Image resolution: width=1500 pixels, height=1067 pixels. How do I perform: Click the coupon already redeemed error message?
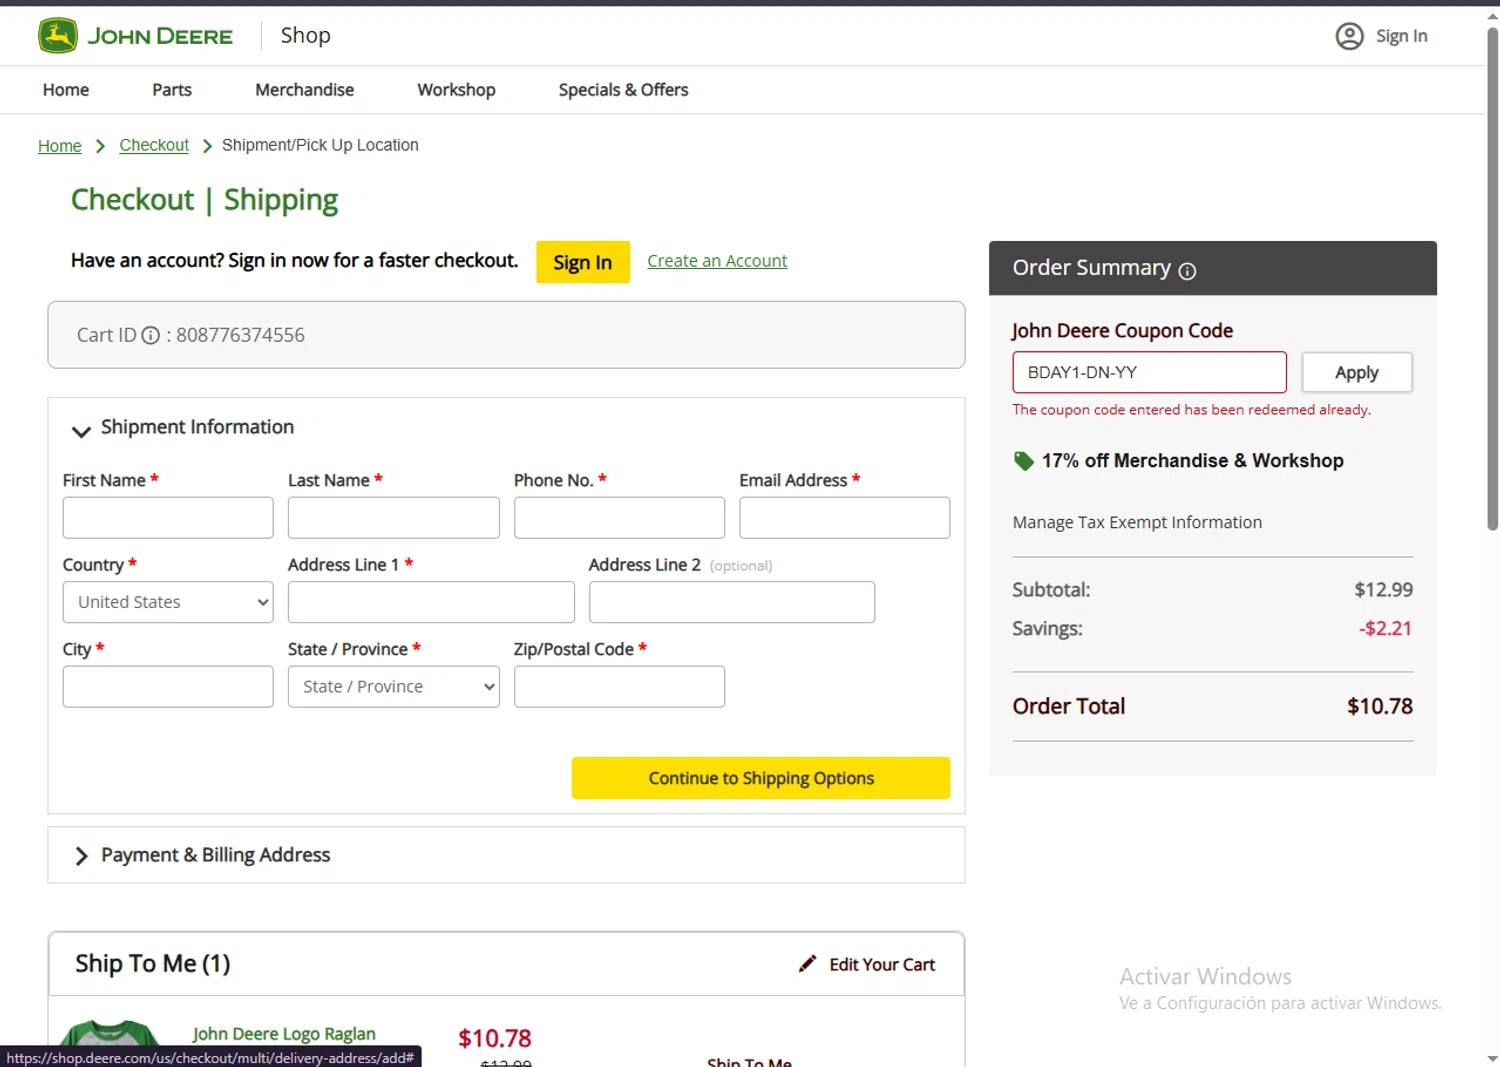tap(1191, 410)
